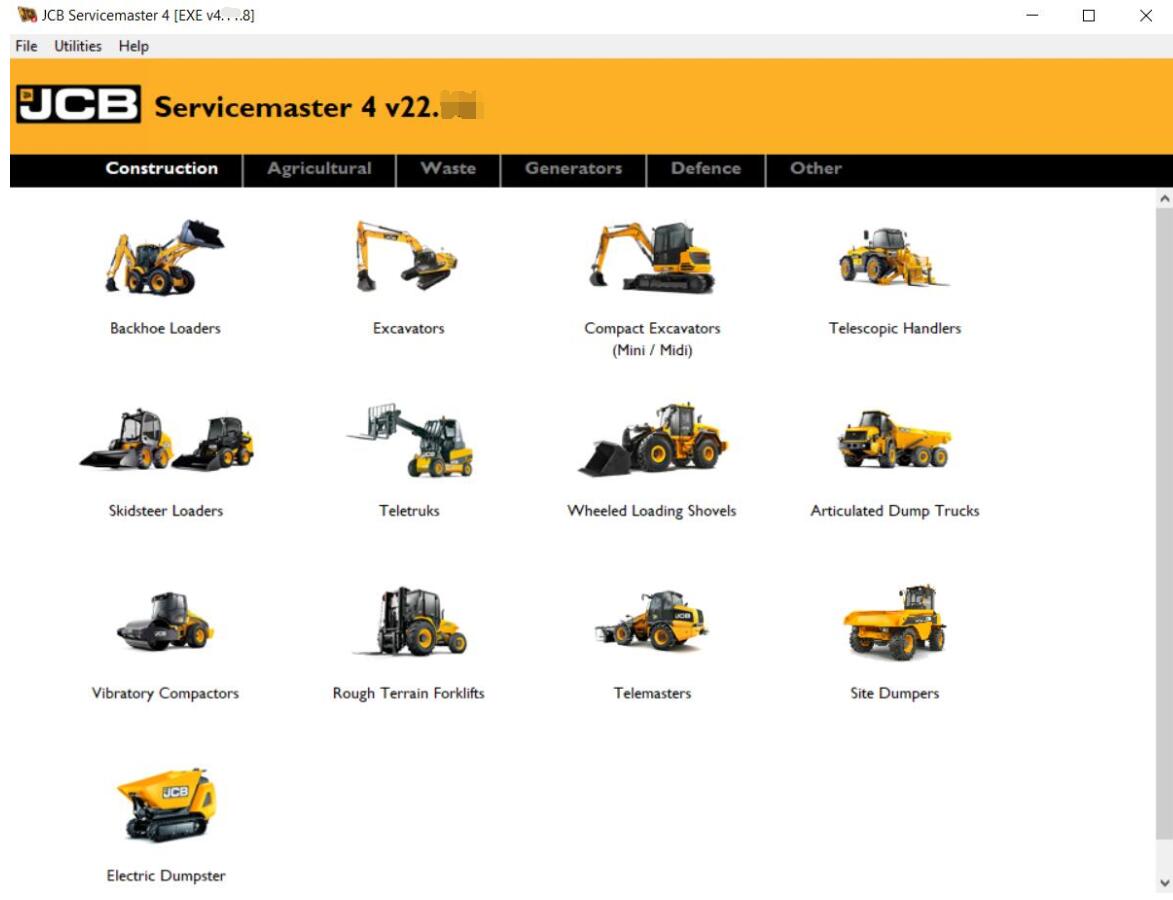The width and height of the screenshot is (1173, 900).
Task: Open the Vibratory Compactors roller icon
Action: click(165, 621)
